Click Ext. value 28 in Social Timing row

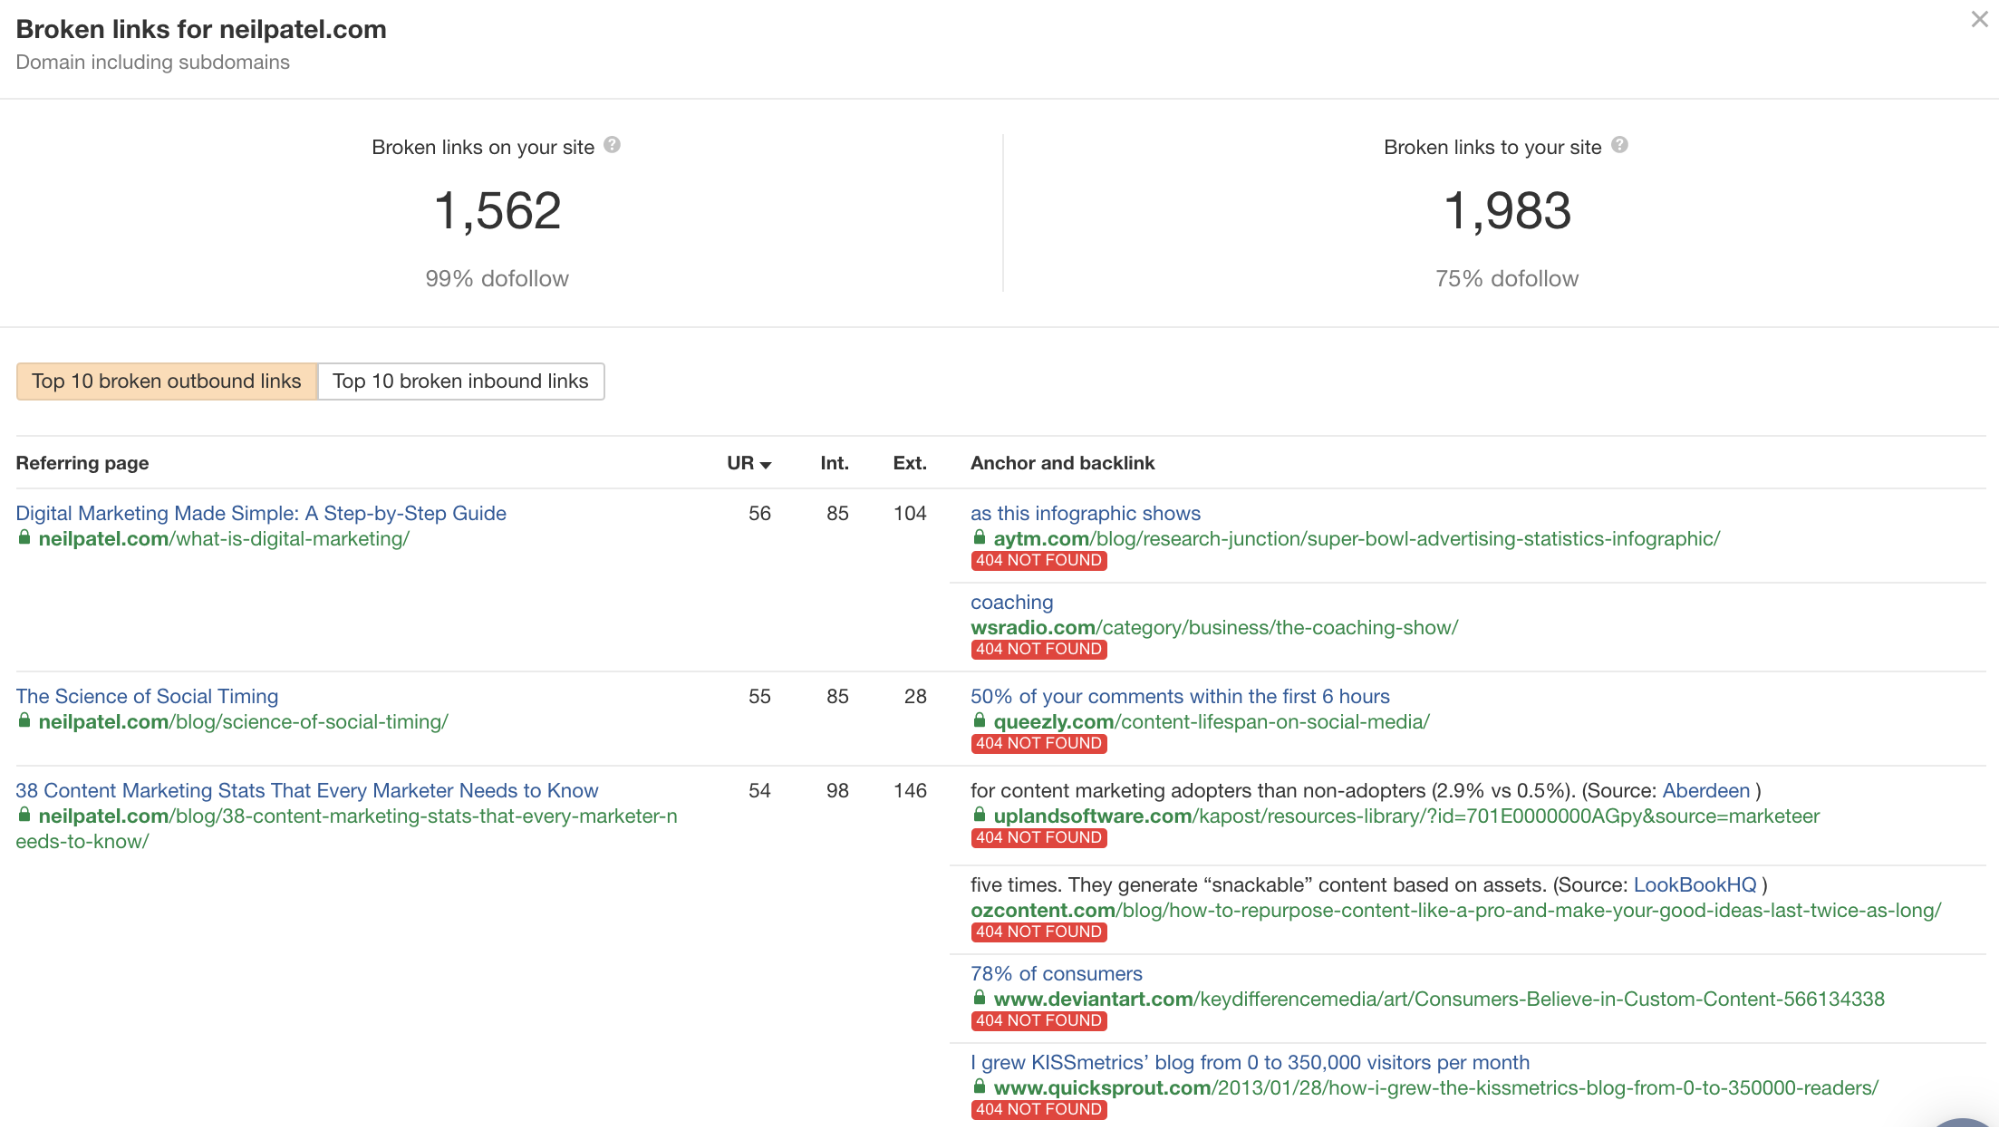click(x=915, y=696)
